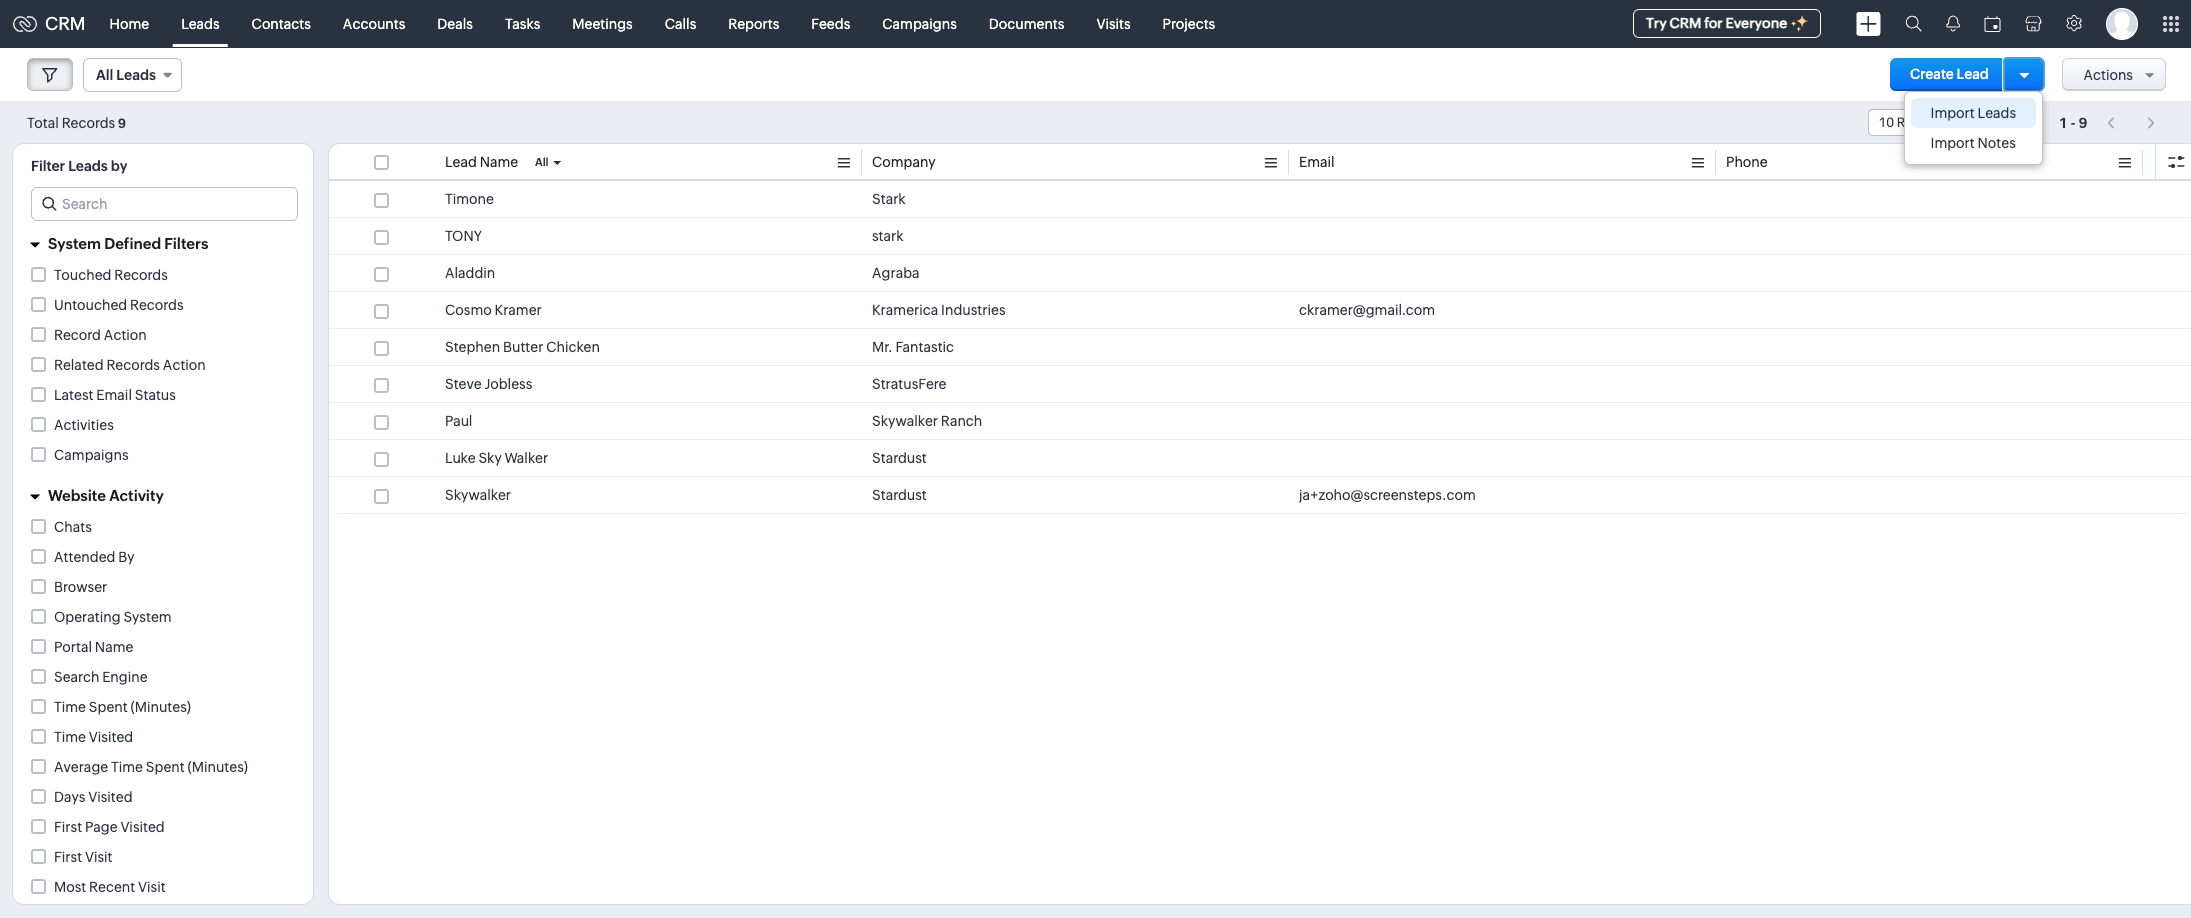This screenshot has width=2191, height=918.
Task: Expand the Actions dropdown
Action: (2113, 75)
